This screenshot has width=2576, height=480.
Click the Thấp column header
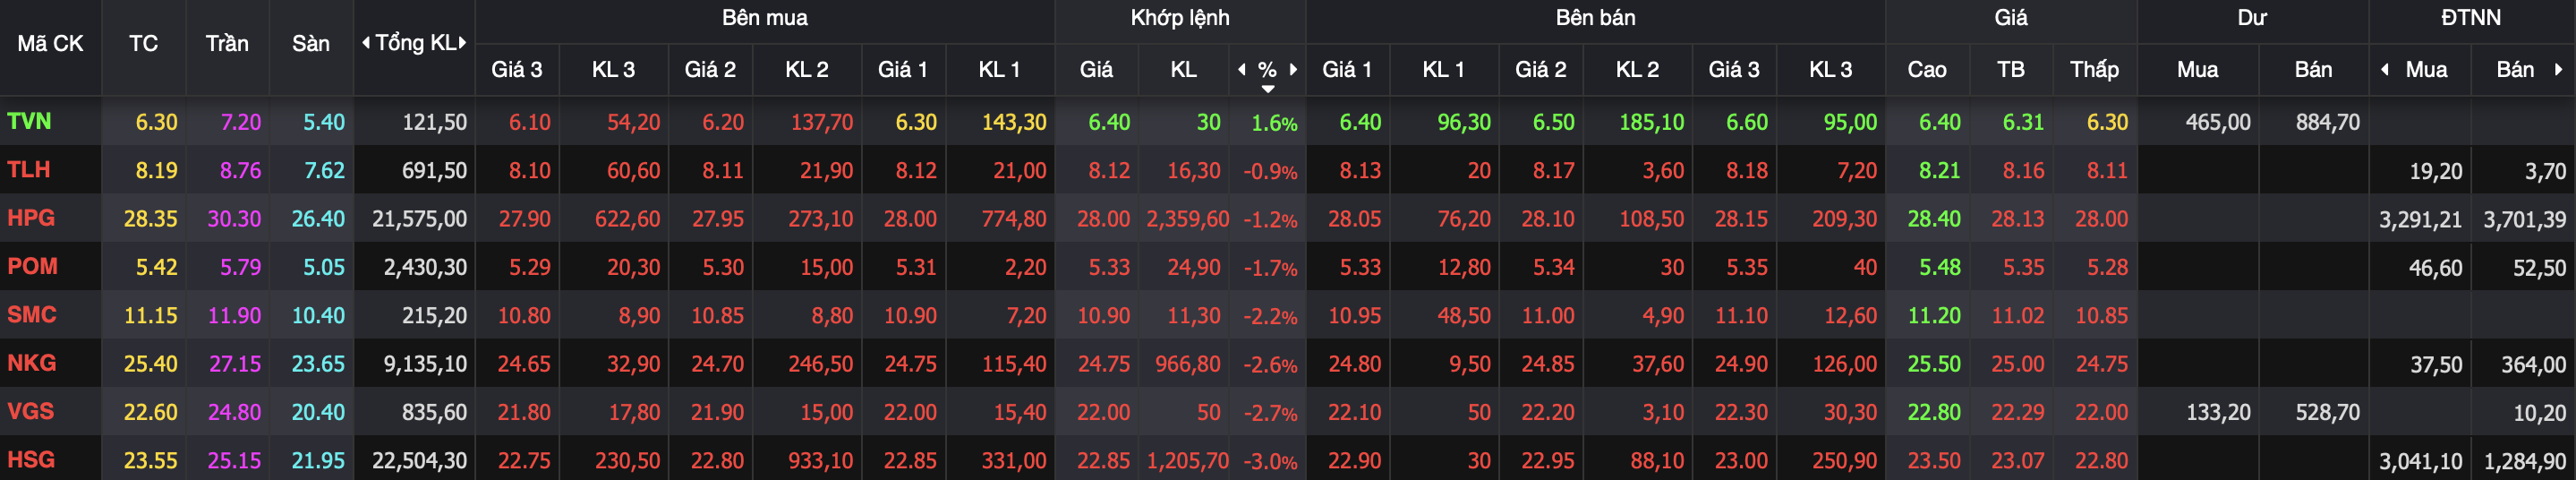[2094, 69]
